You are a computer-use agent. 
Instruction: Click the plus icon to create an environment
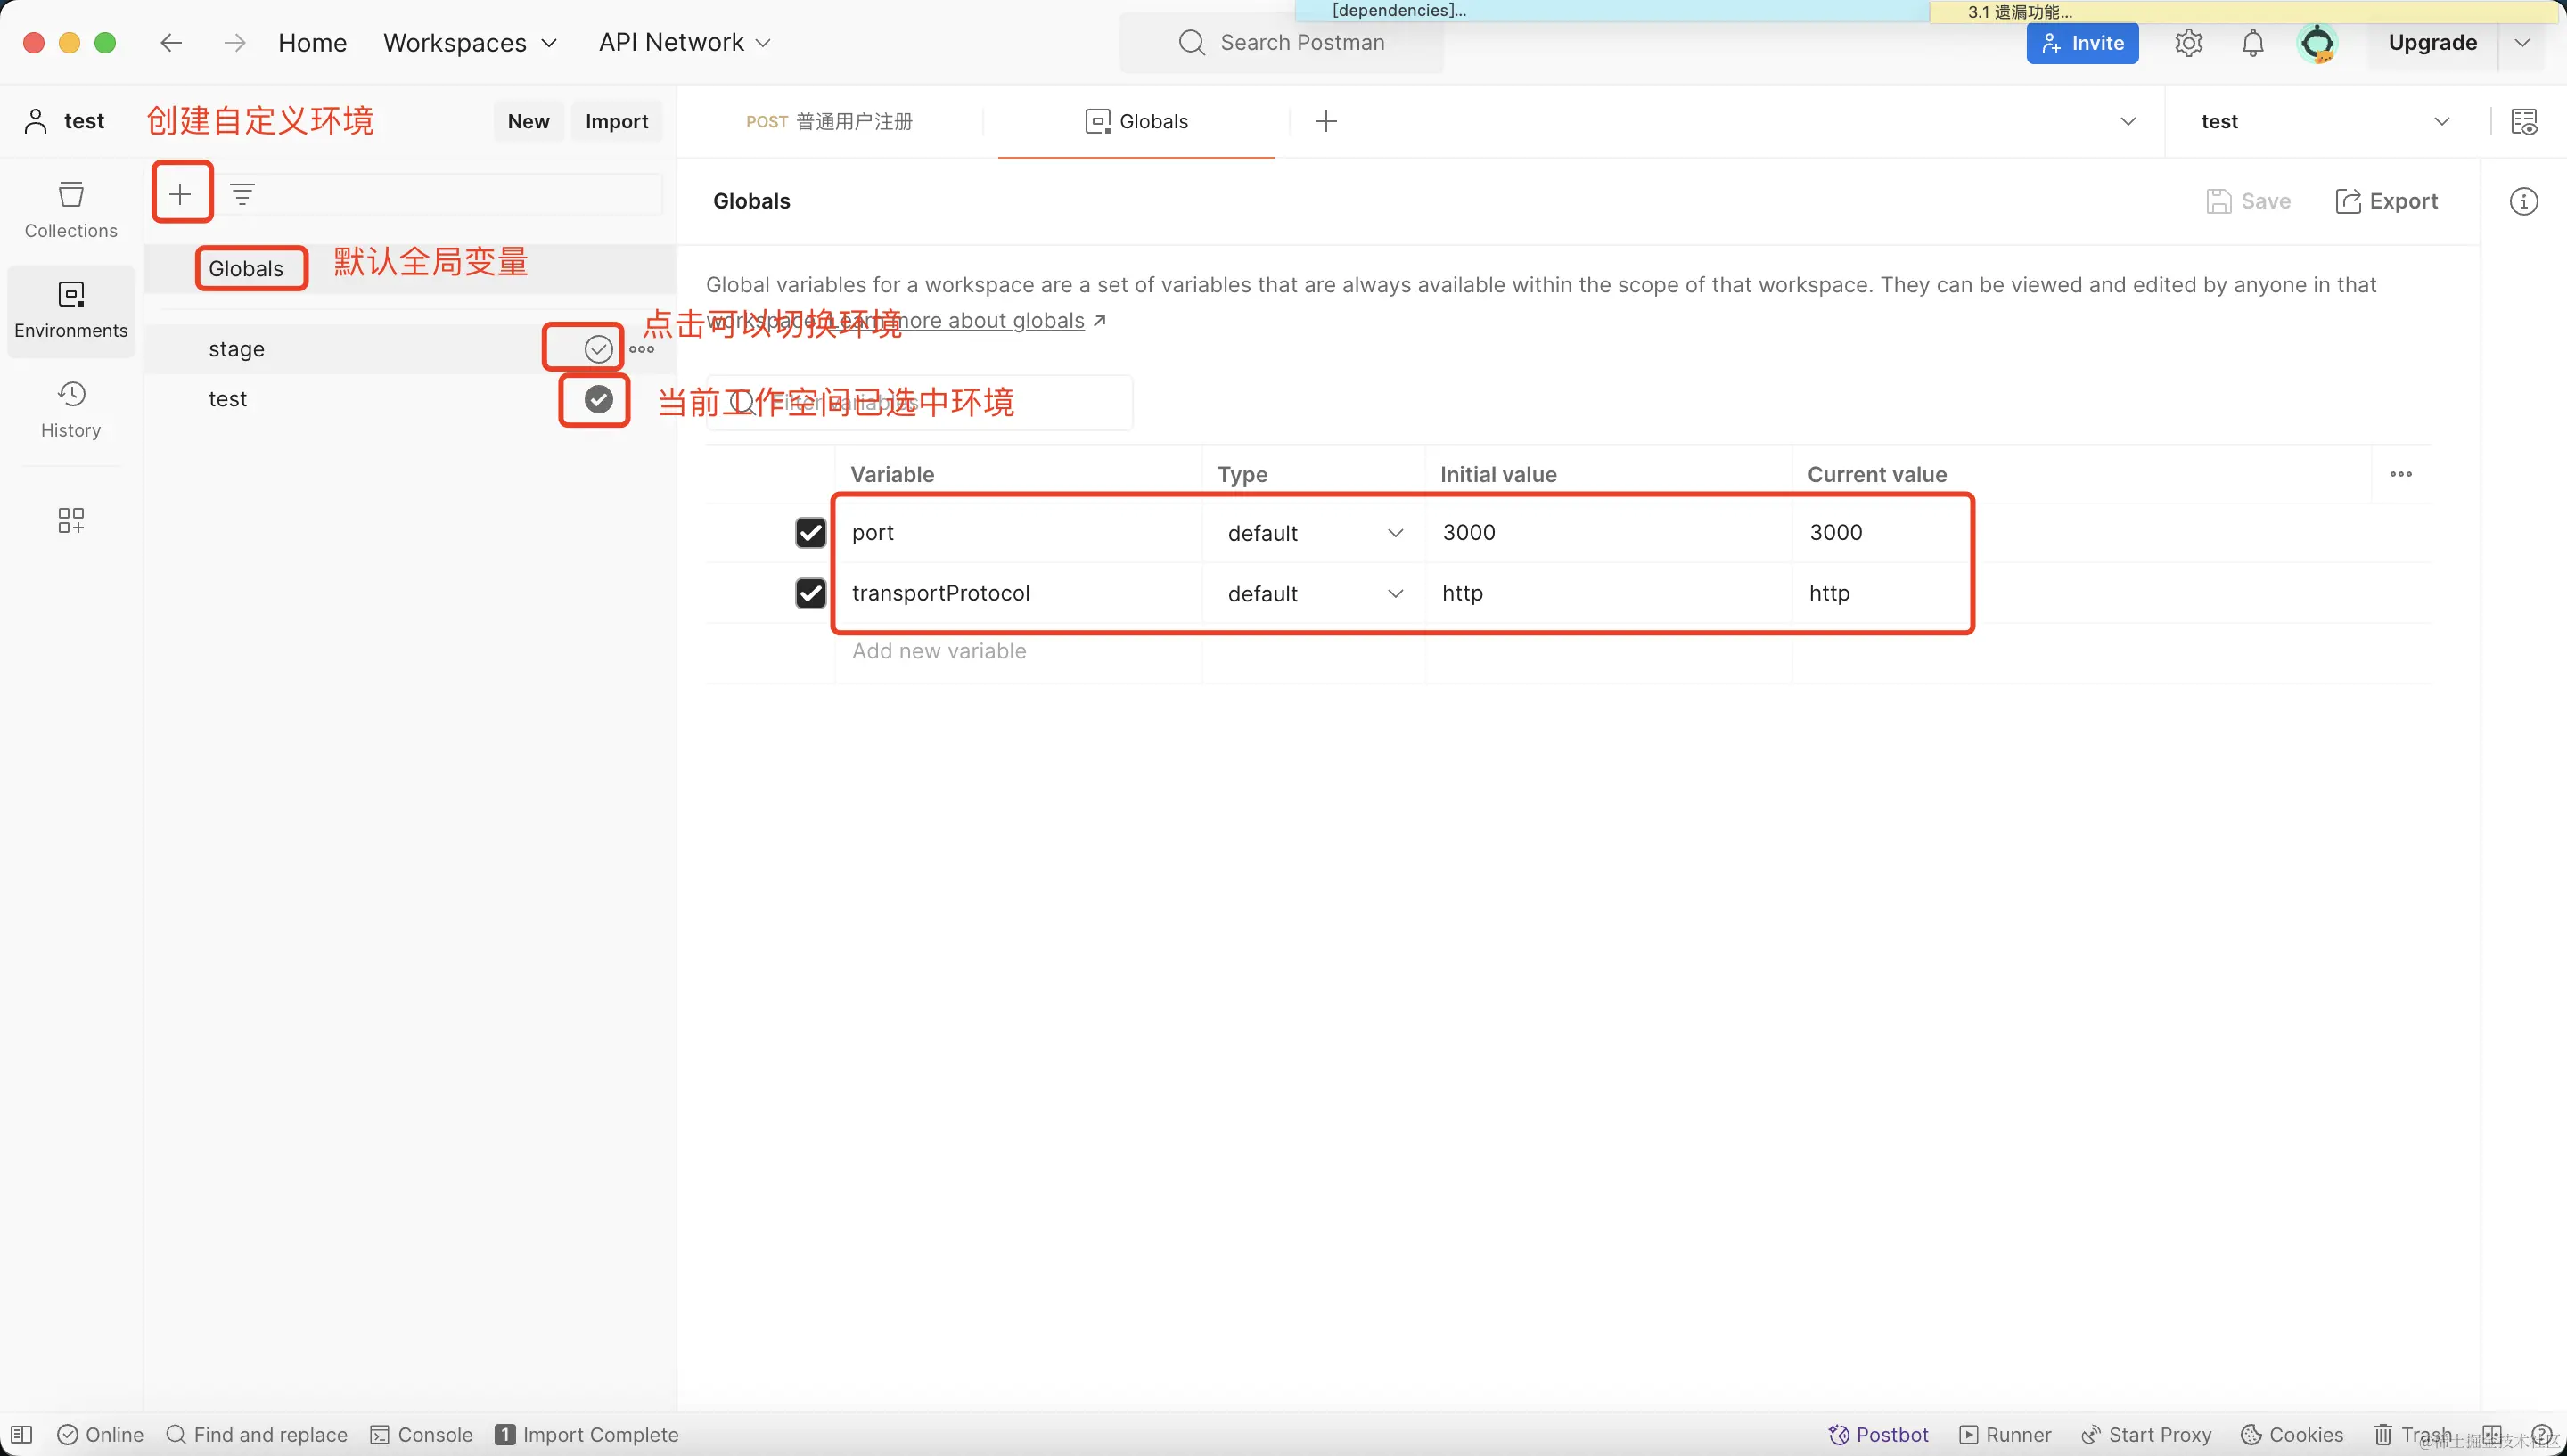point(180,193)
